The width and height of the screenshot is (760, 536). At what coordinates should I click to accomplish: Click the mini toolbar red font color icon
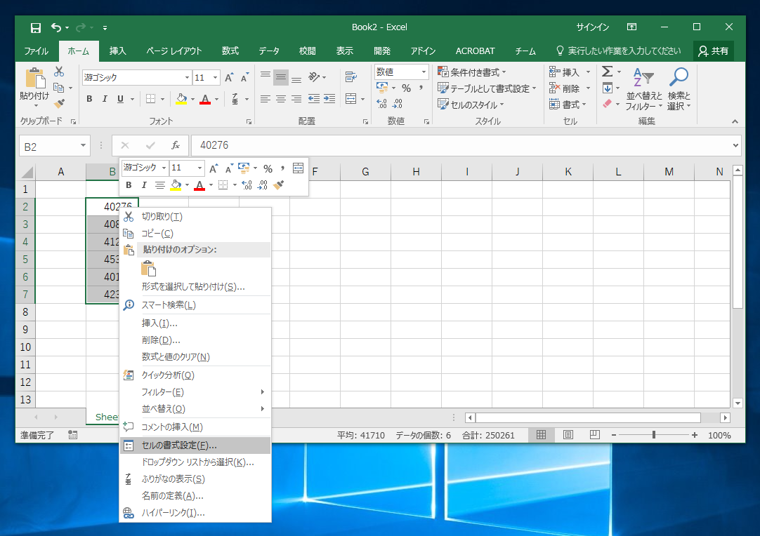(x=199, y=185)
